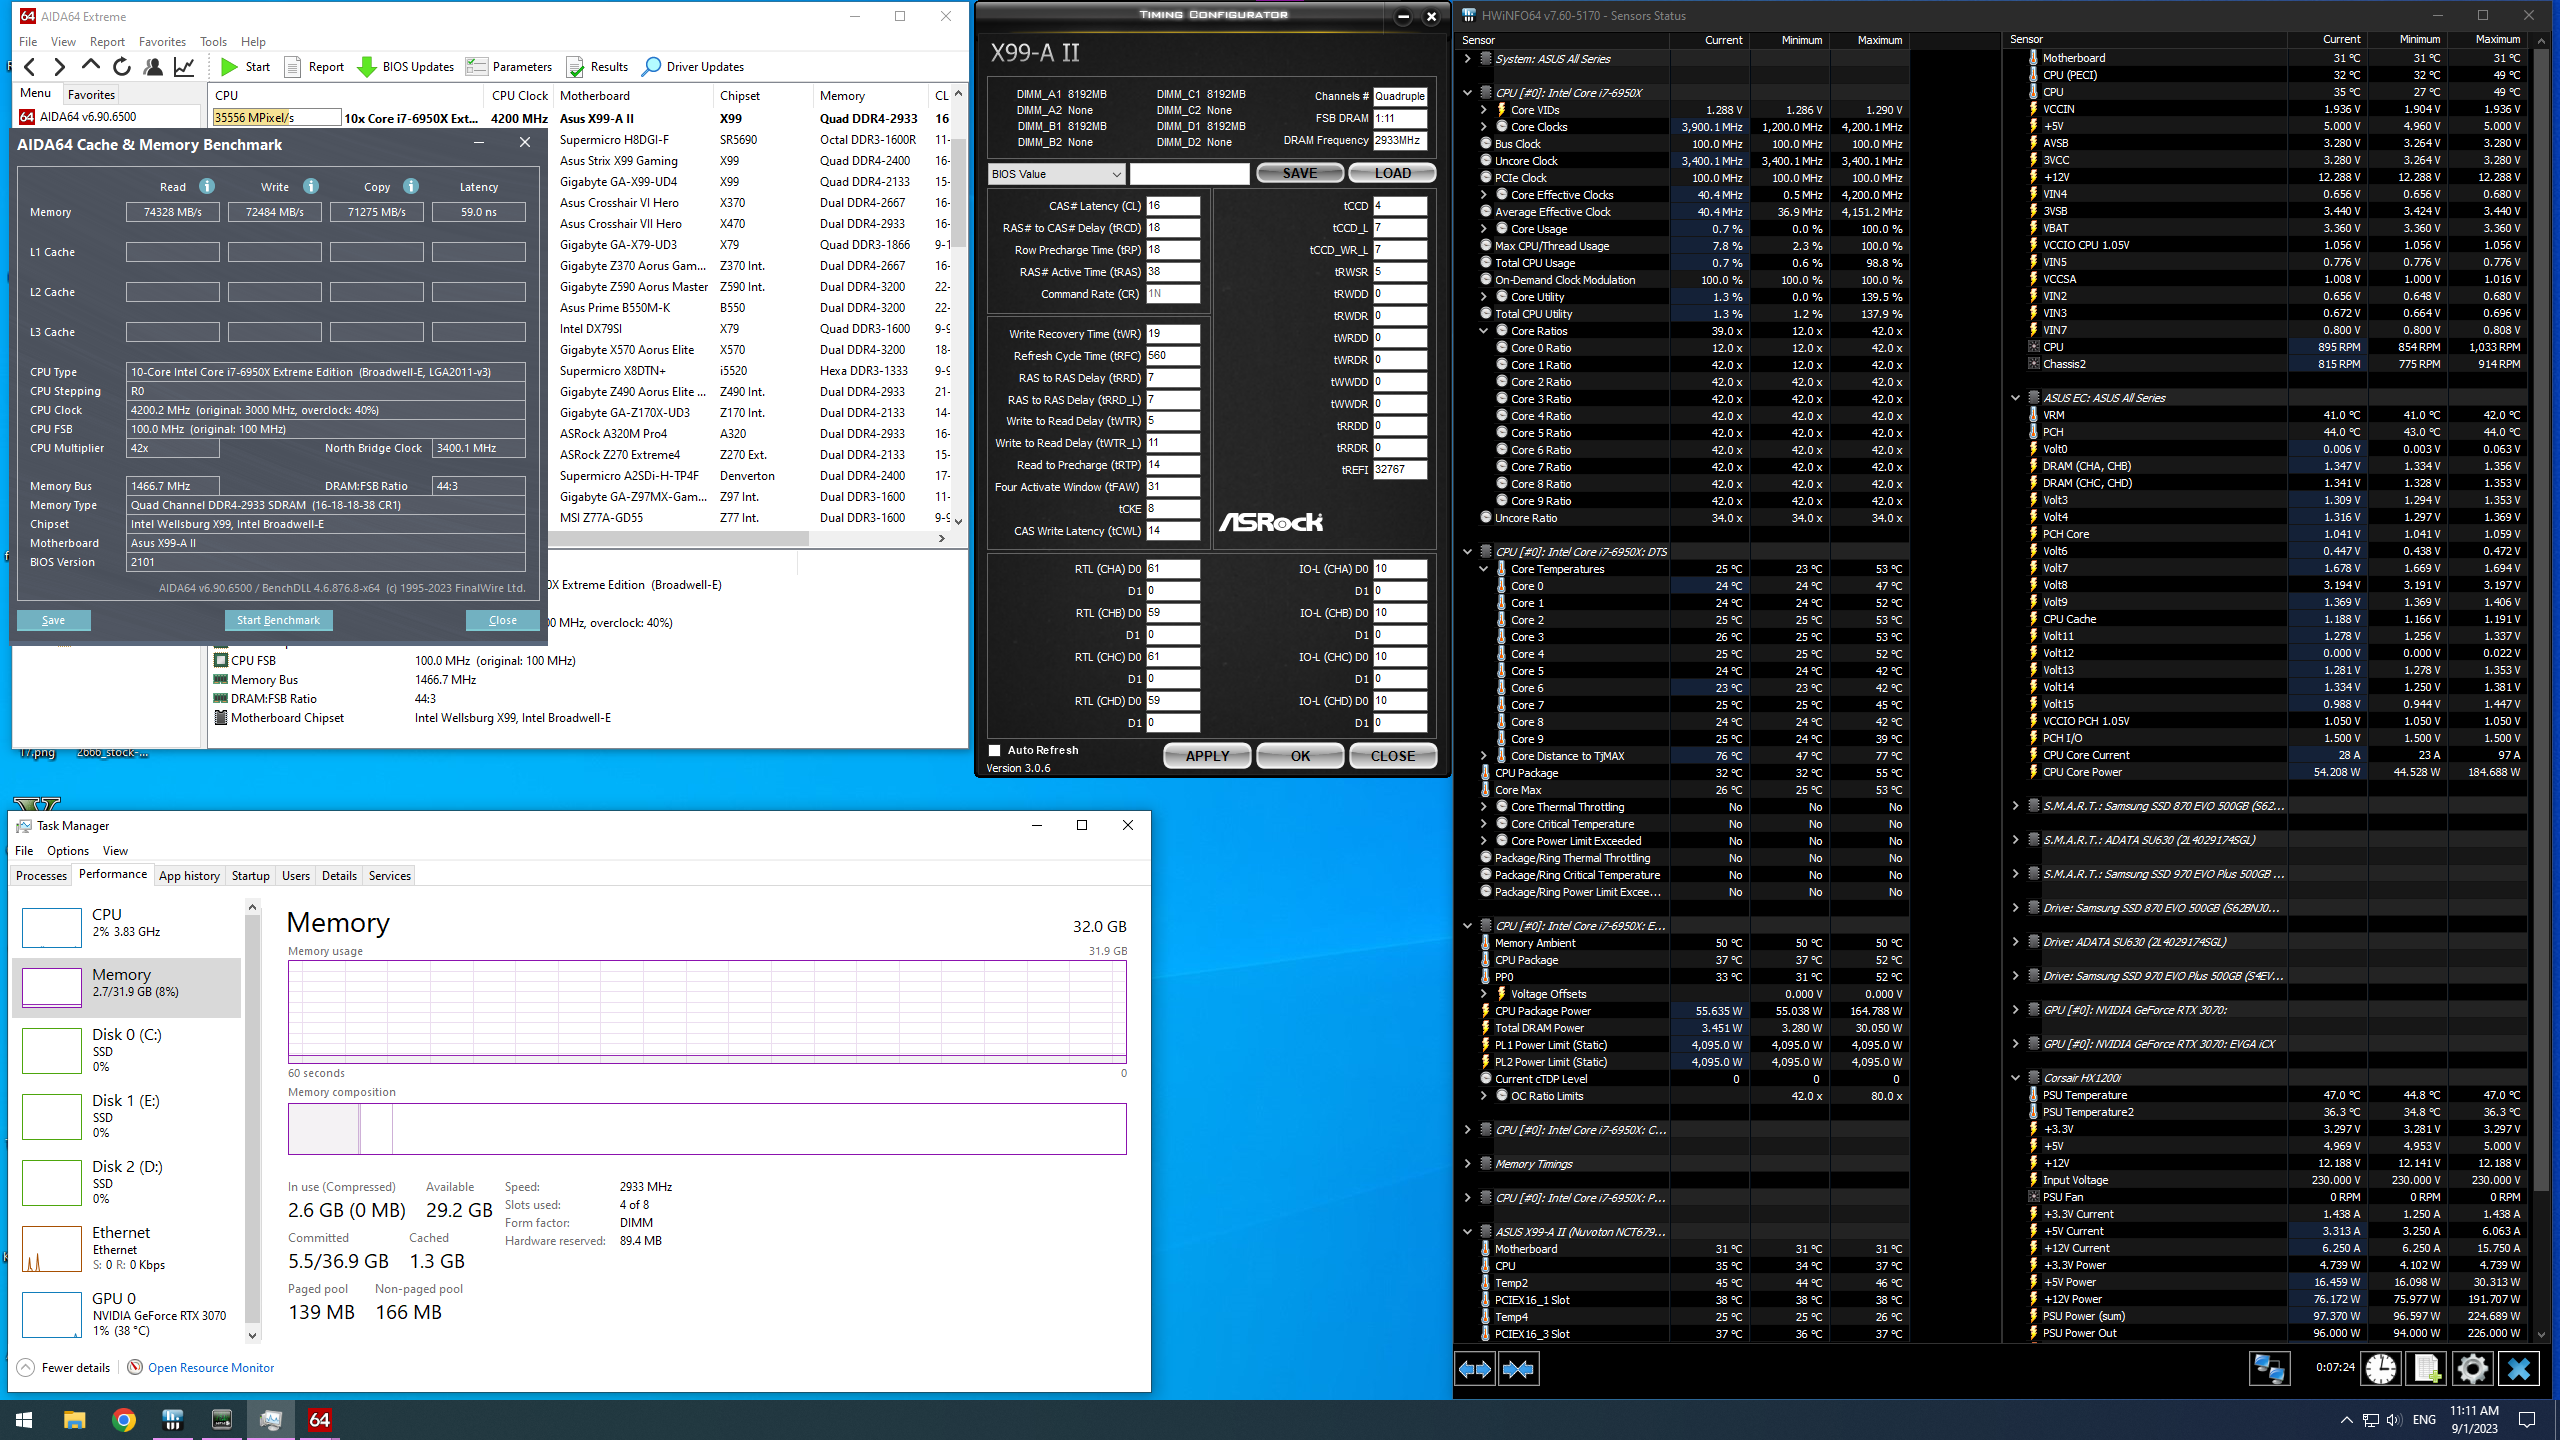Expand the Memory Timings sensor group
This screenshot has height=1440, width=2560.
tap(1467, 1164)
